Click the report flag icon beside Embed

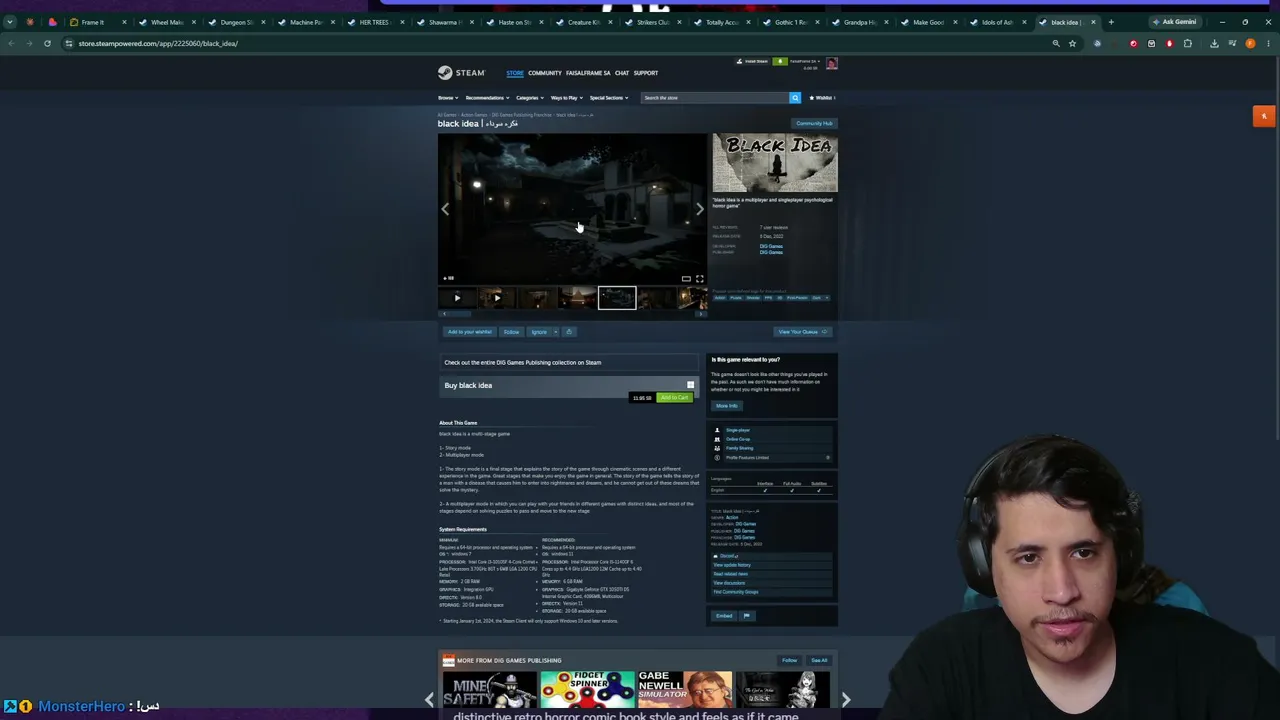tap(746, 616)
